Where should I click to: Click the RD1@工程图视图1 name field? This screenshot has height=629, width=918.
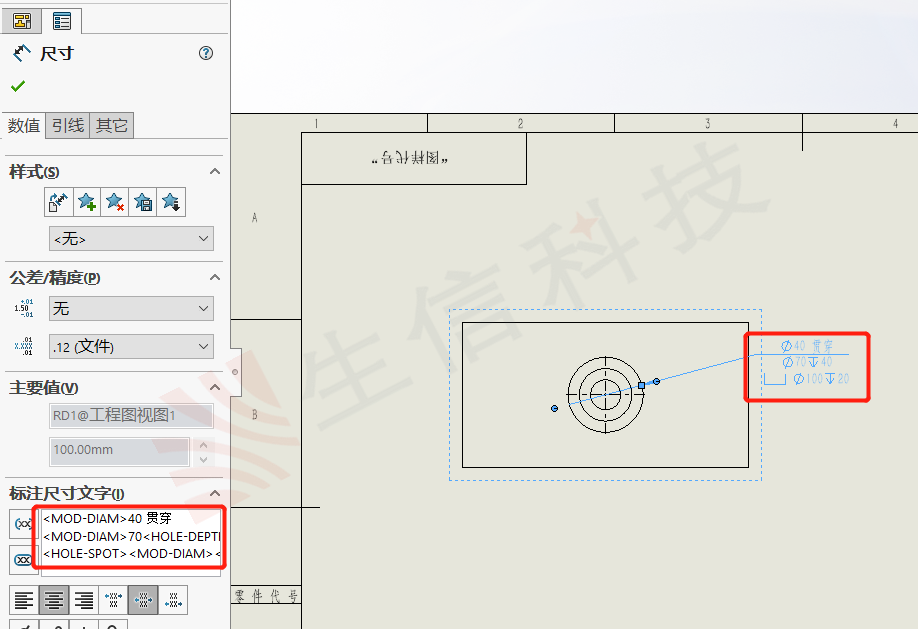tap(131, 416)
